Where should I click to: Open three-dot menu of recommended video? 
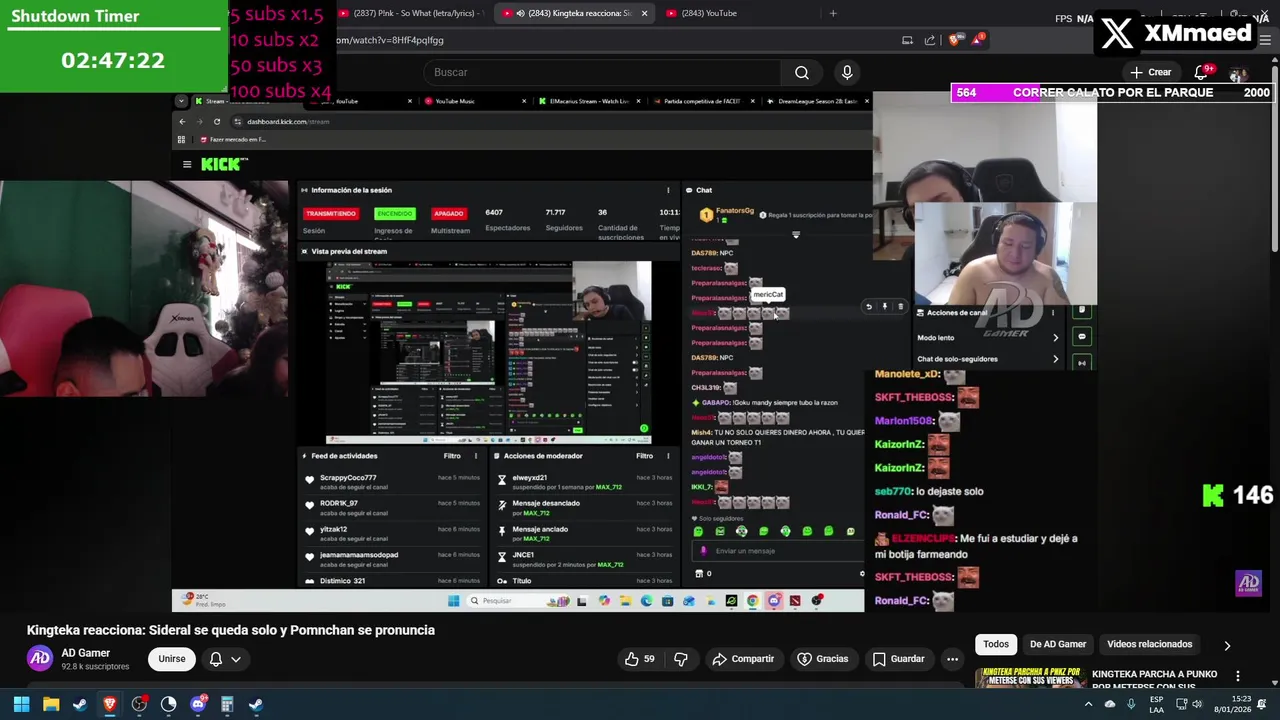point(1238,676)
